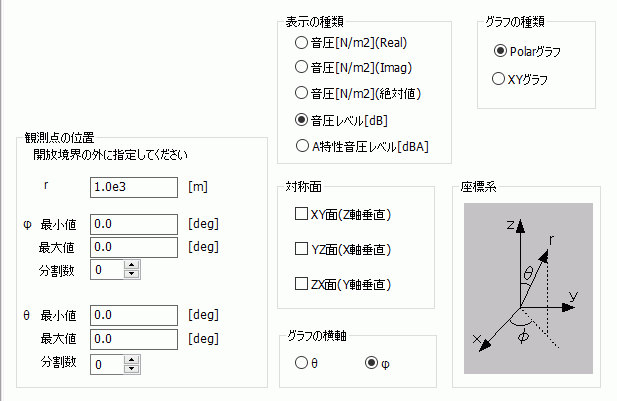Choose A特性音圧レベル[dBA] option

click(x=301, y=146)
